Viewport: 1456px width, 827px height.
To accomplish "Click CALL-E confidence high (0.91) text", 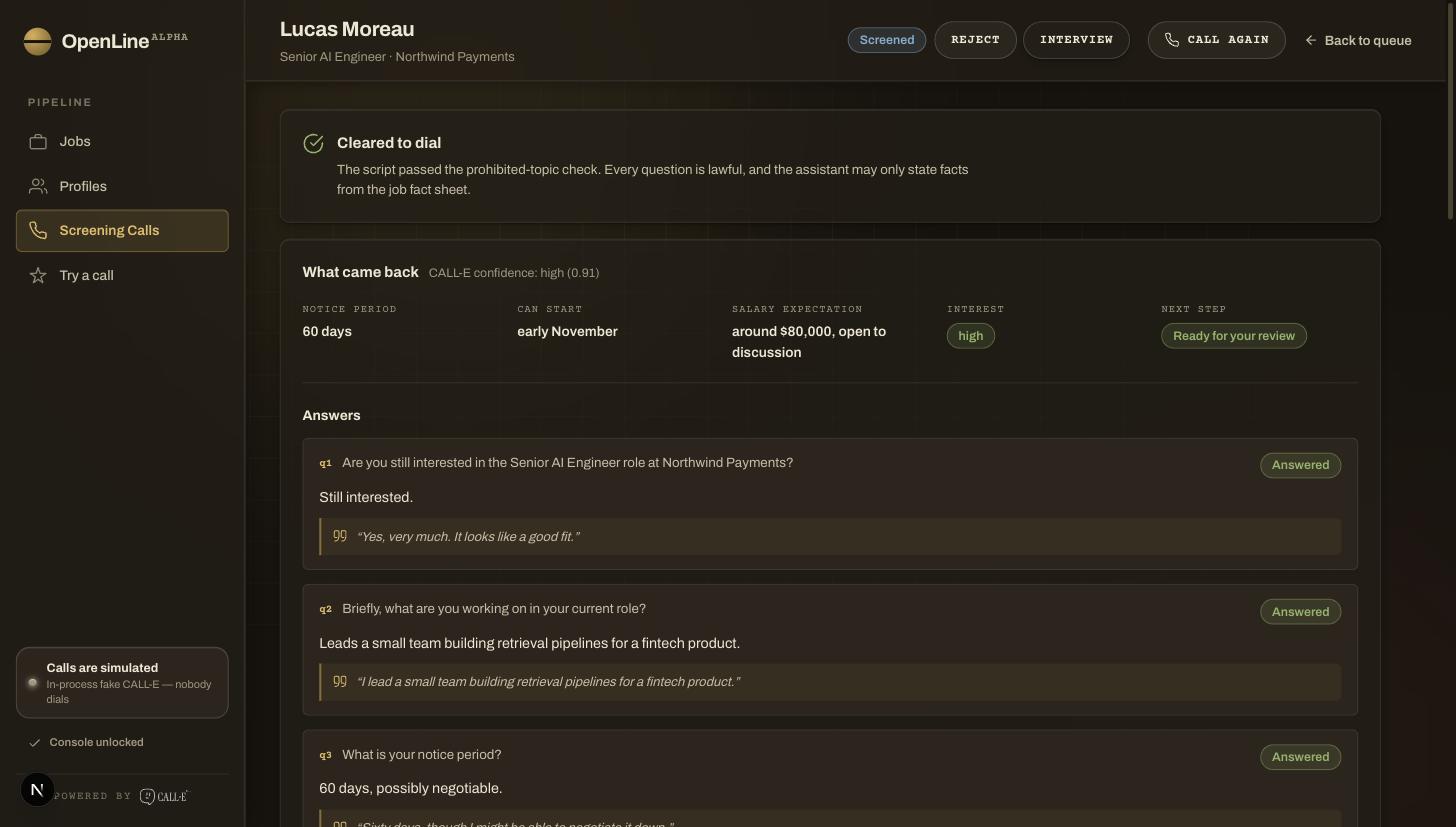I will click(514, 273).
